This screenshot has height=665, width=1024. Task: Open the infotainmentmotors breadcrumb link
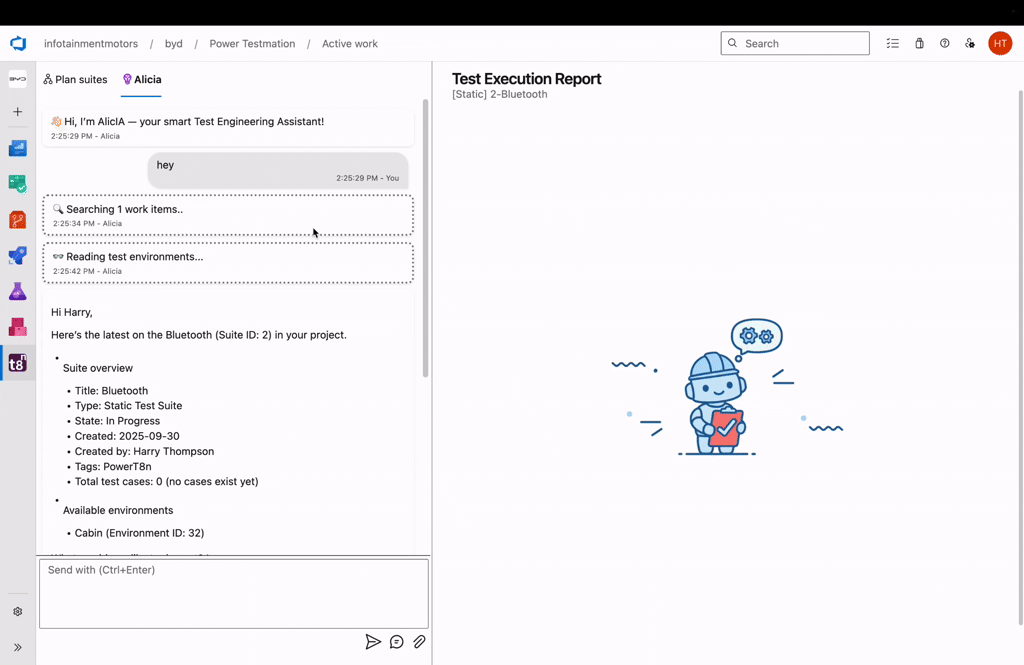(x=91, y=43)
